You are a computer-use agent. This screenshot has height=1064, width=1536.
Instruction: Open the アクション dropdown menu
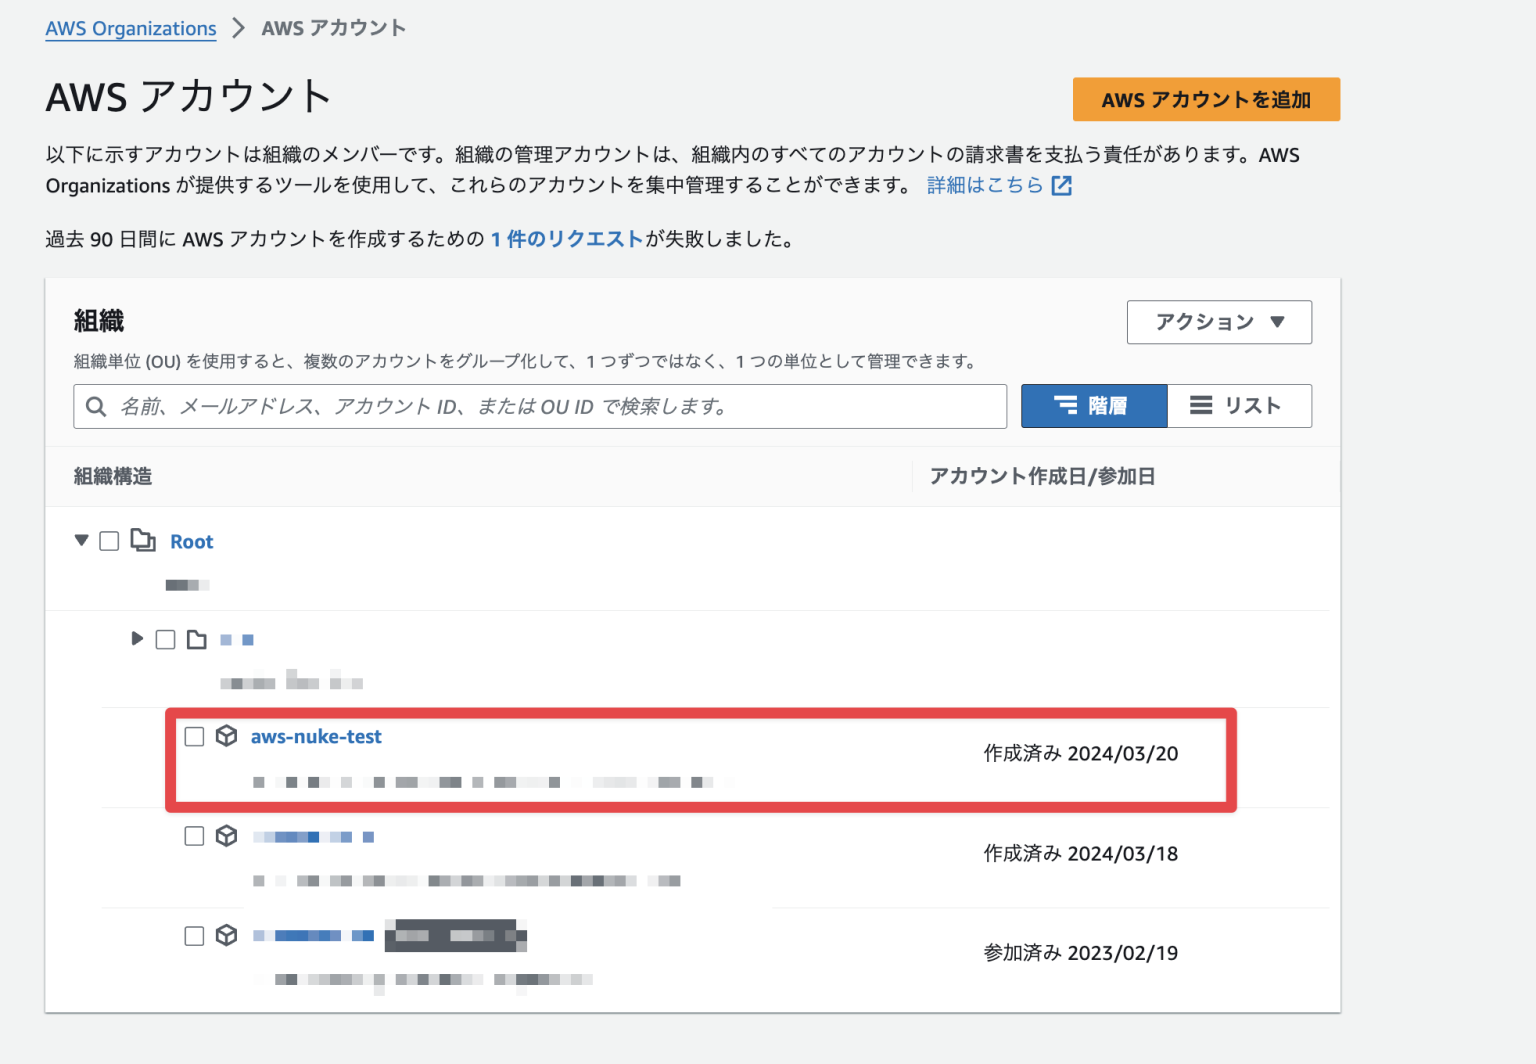(1219, 322)
